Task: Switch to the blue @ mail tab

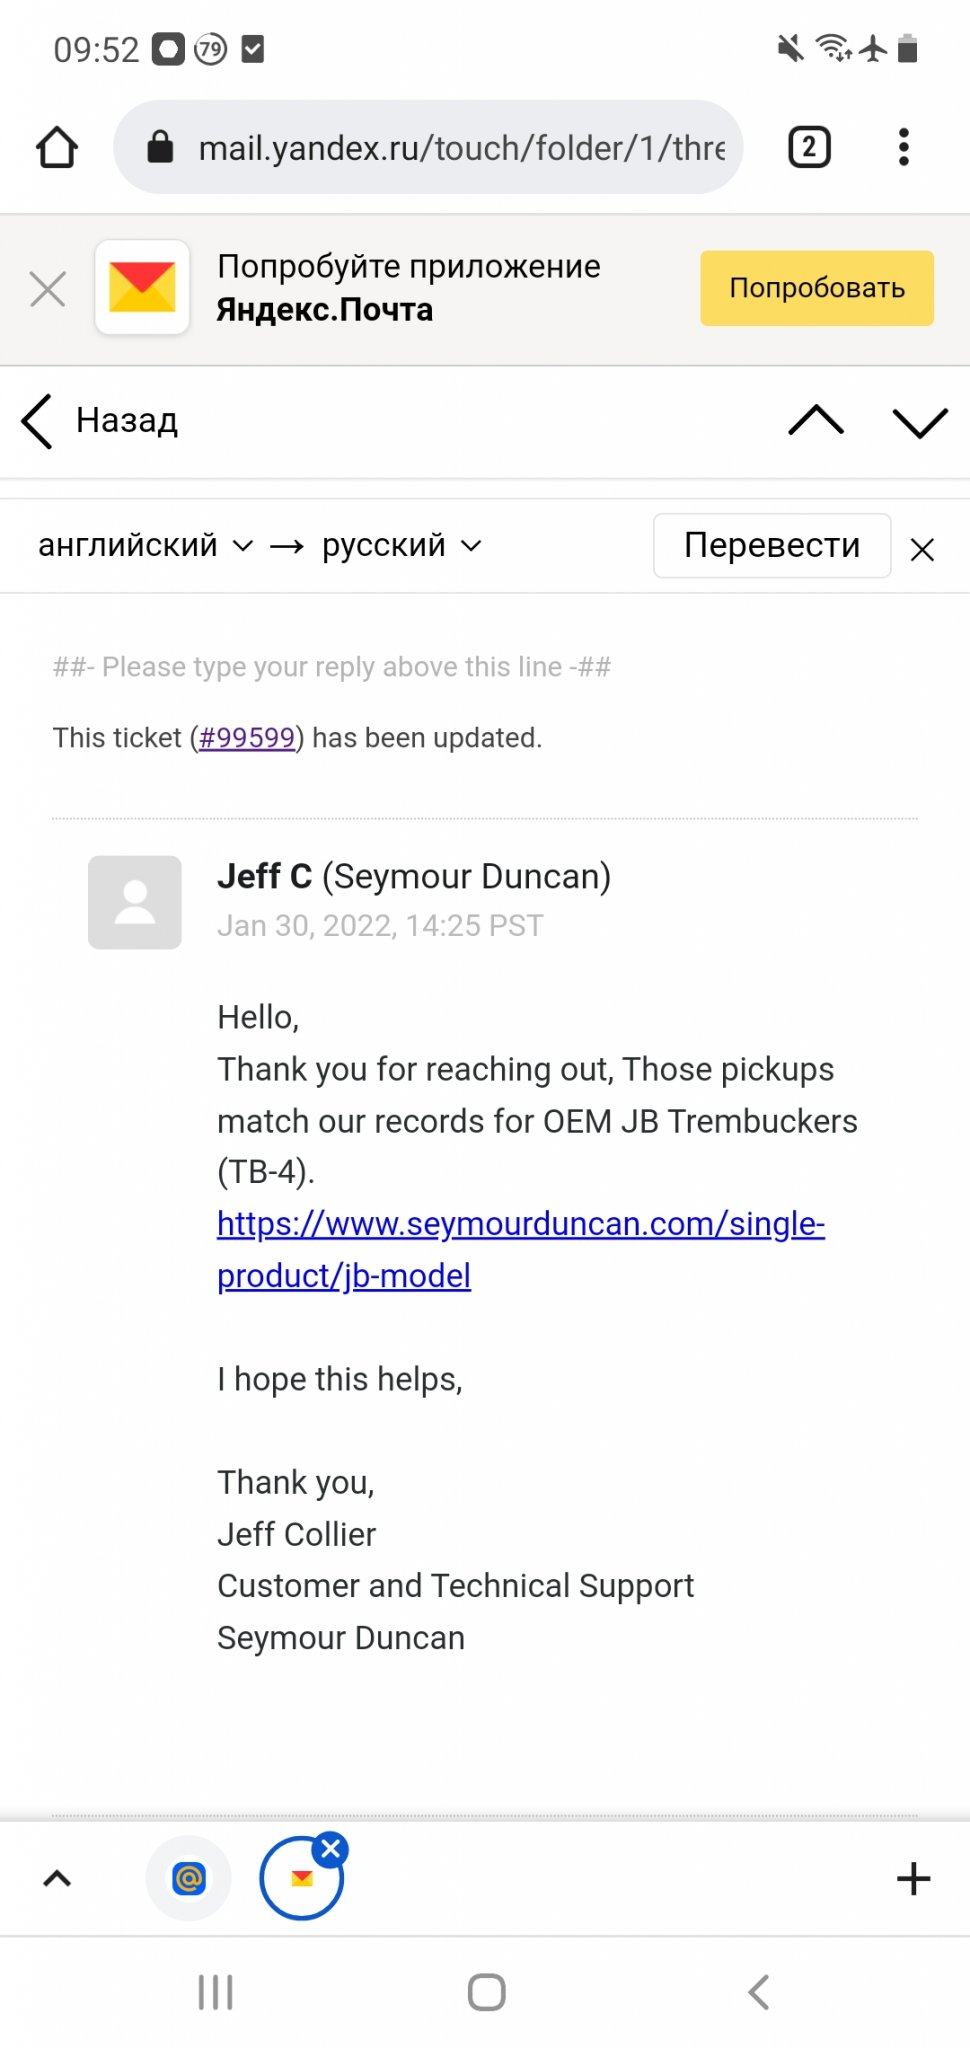Action: 188,1879
